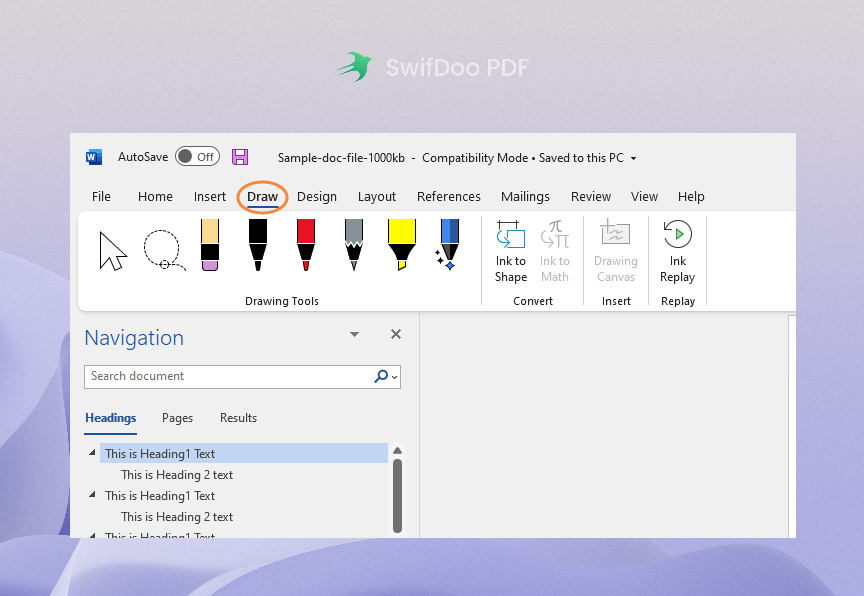The height and width of the screenshot is (596, 864).
Task: Activate the Lasso Select tool
Action: click(164, 251)
